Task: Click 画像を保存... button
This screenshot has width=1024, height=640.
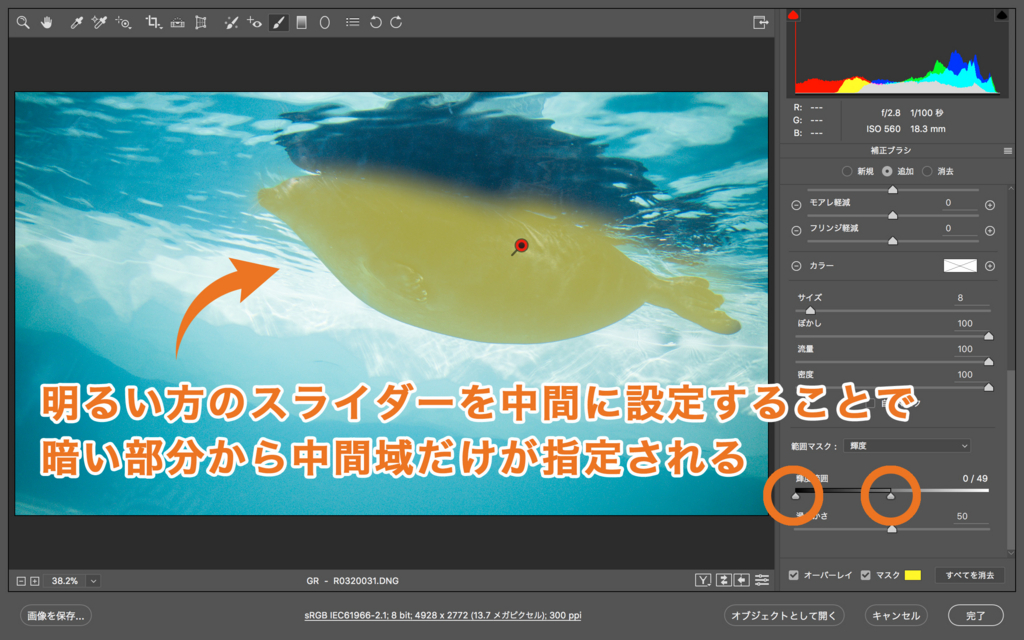Action: tap(56, 615)
